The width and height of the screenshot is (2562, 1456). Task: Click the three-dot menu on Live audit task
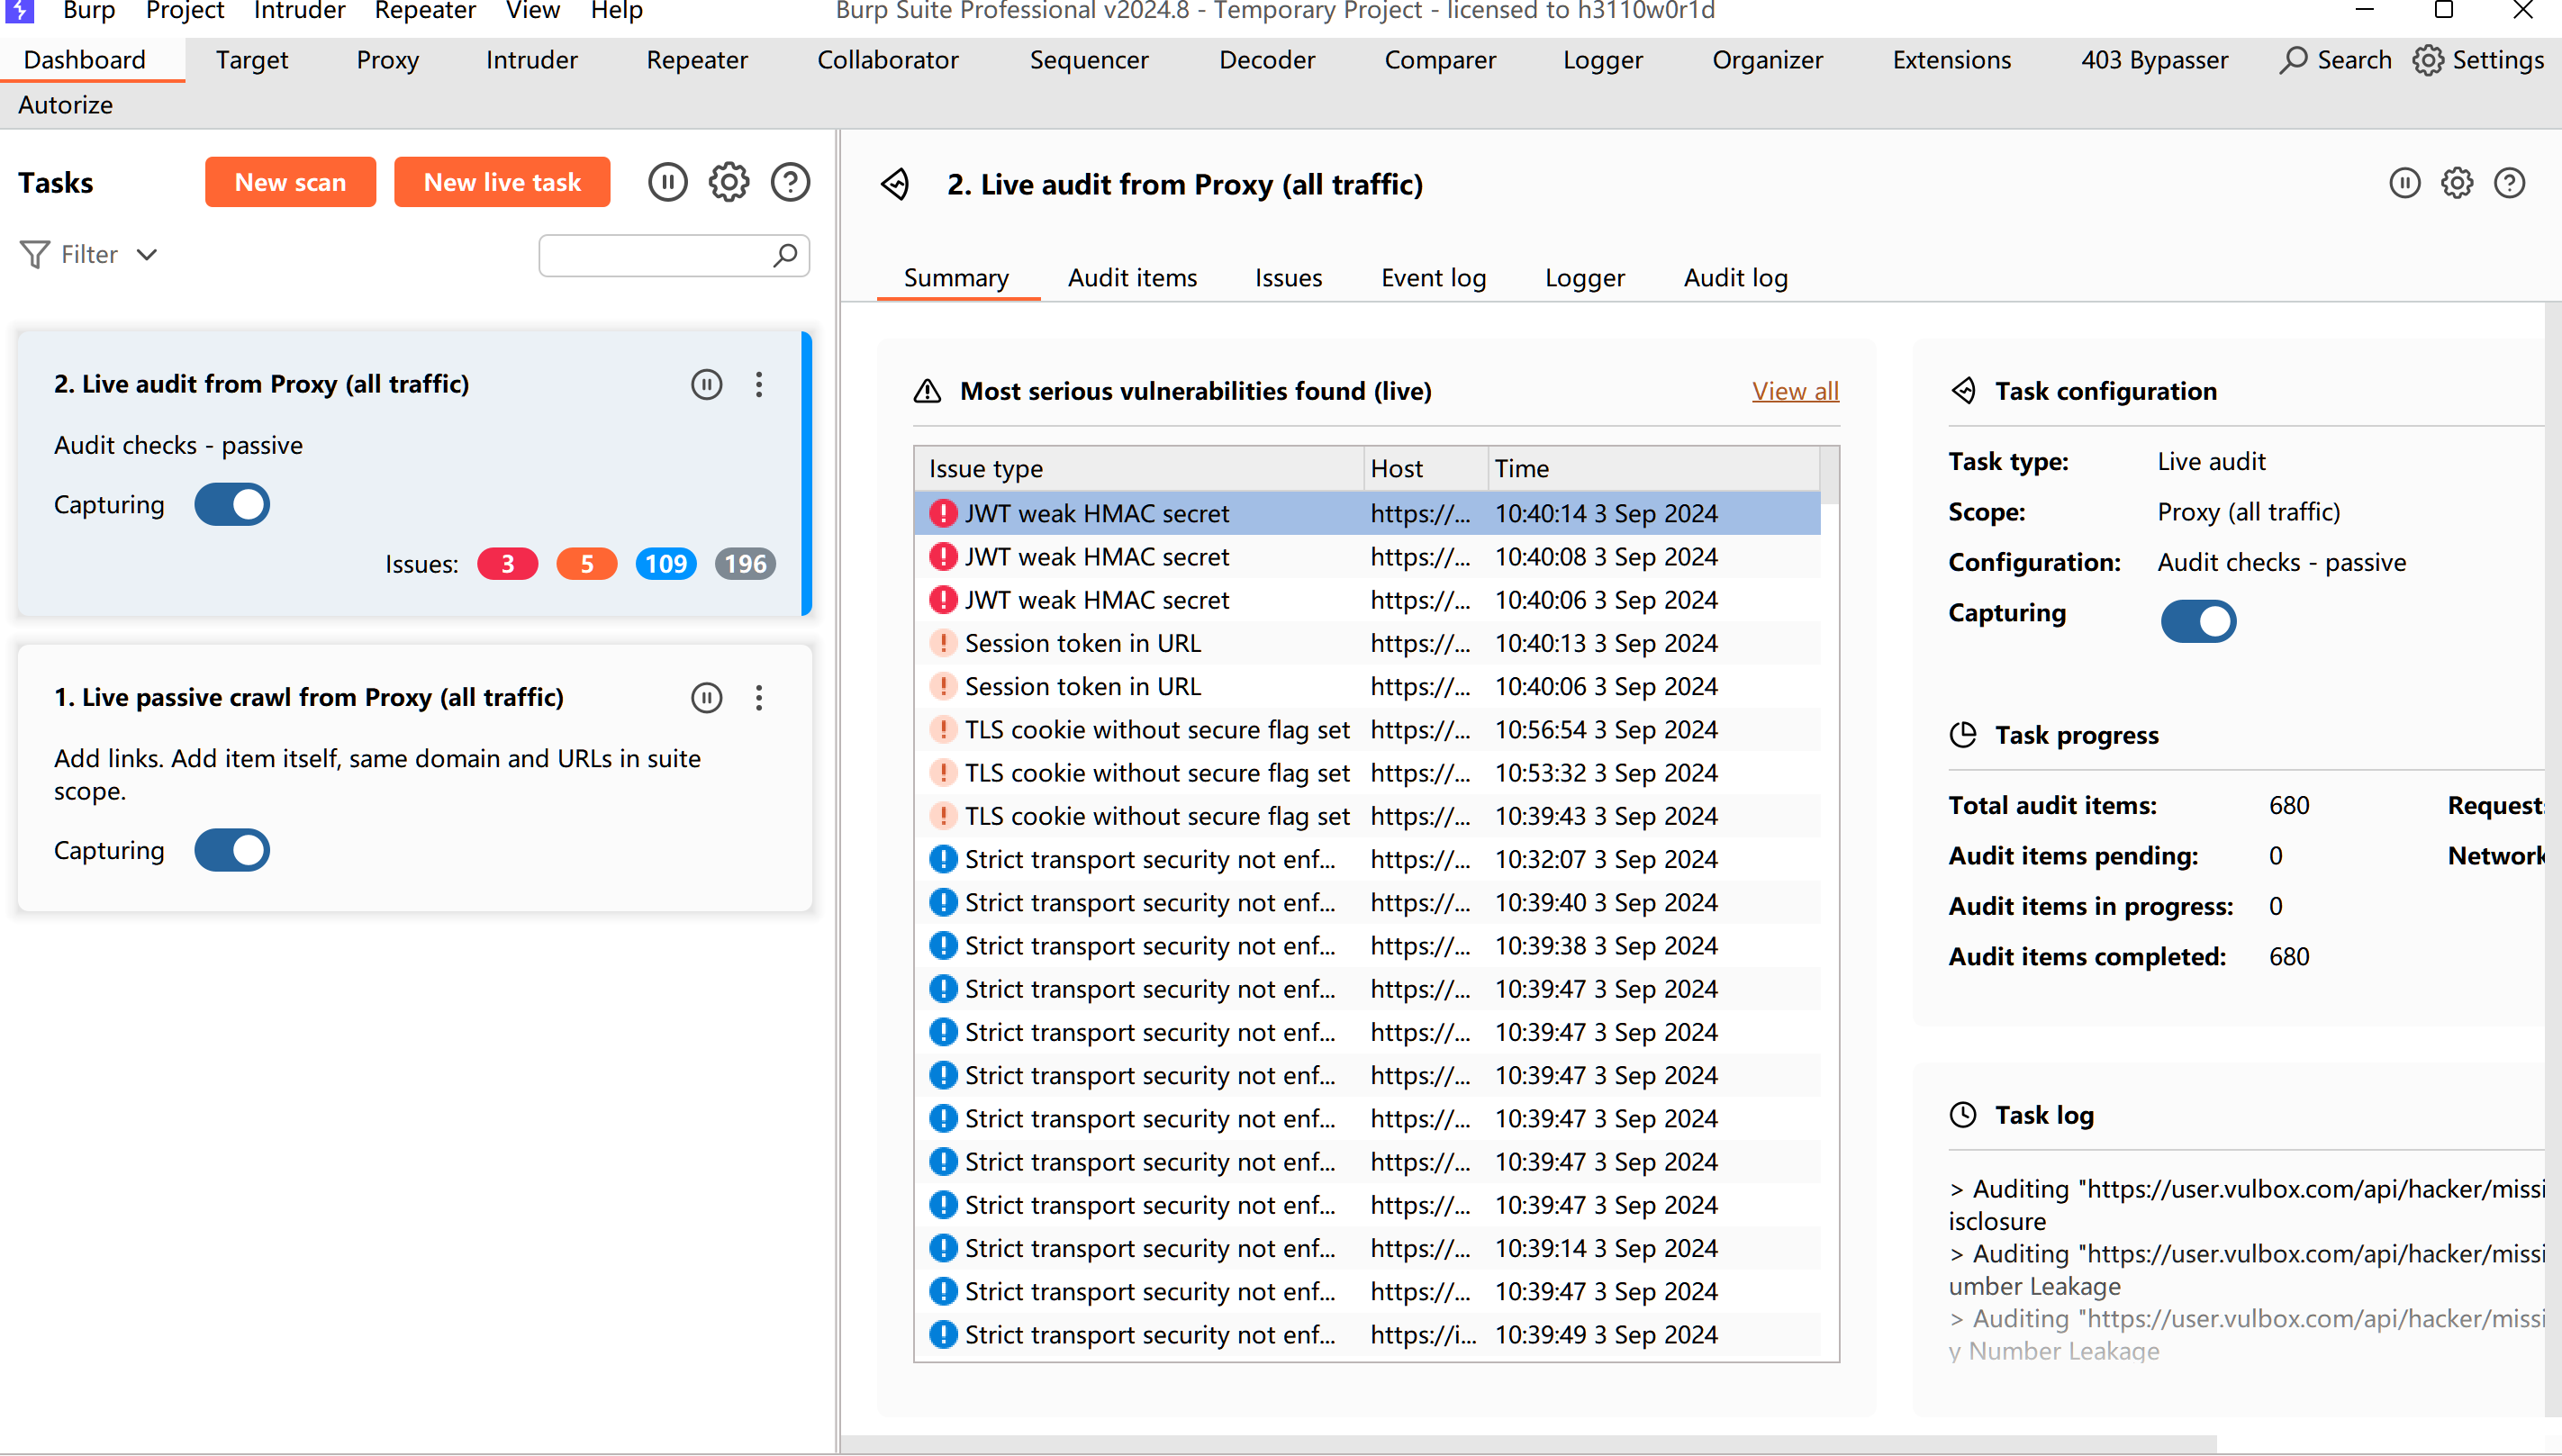click(756, 384)
